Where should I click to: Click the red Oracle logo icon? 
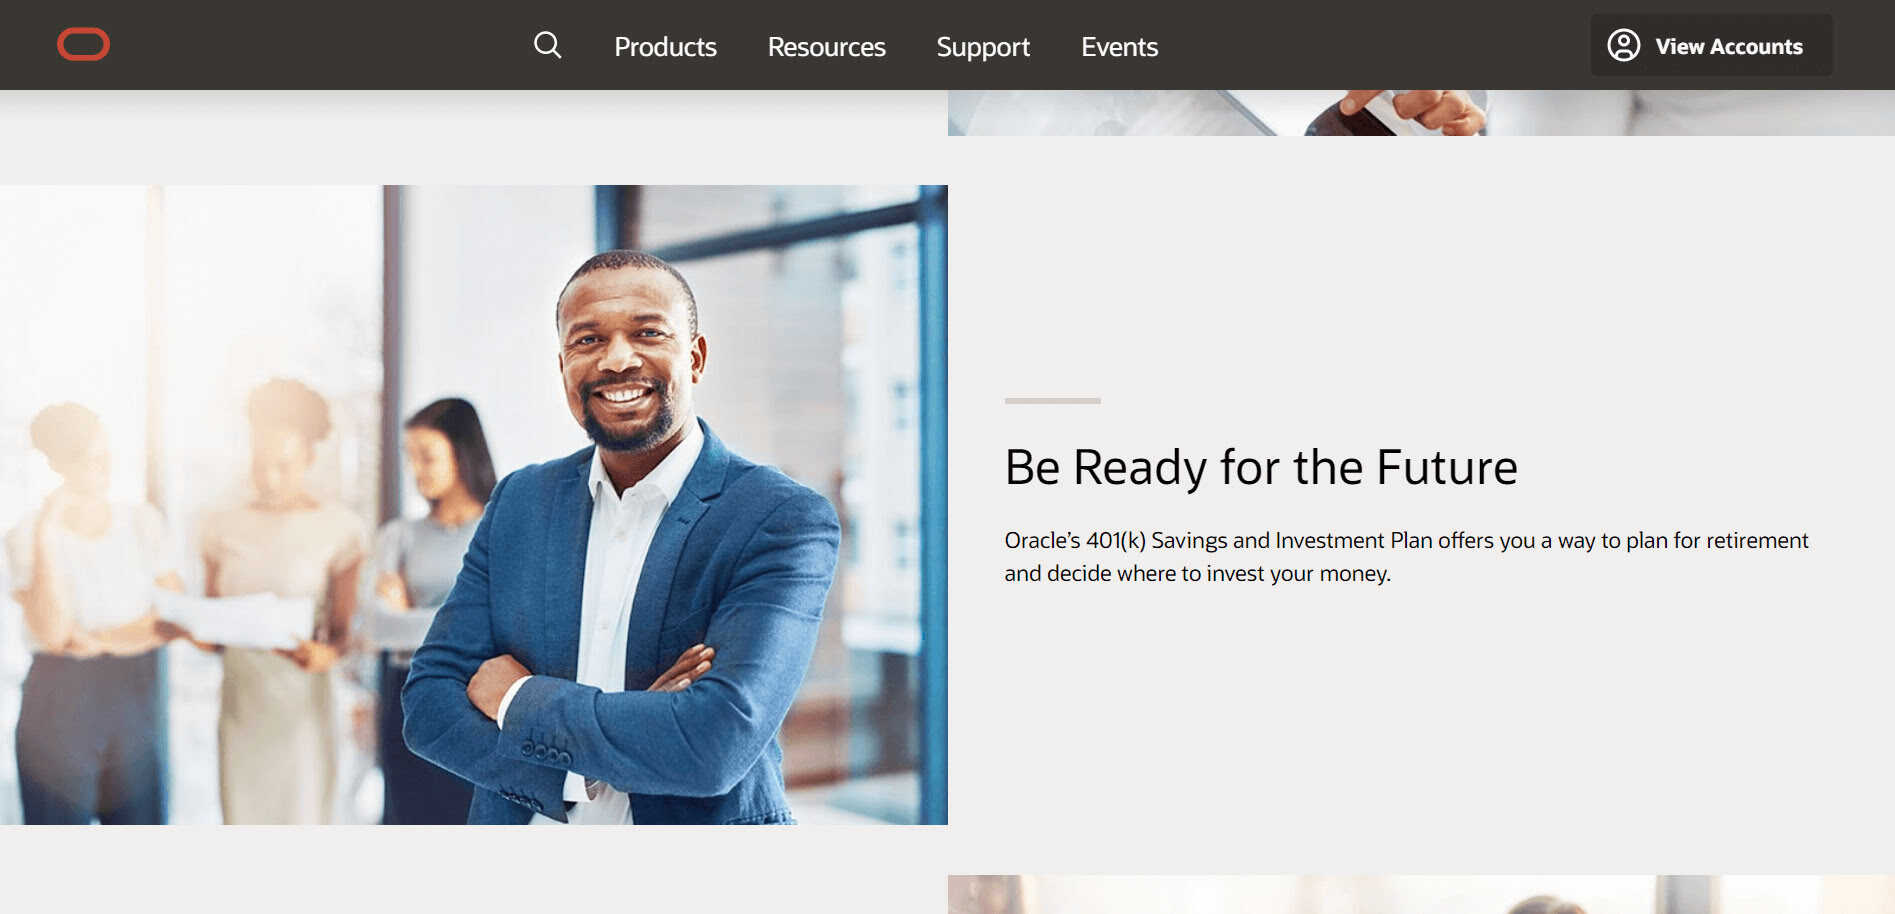[x=83, y=45]
